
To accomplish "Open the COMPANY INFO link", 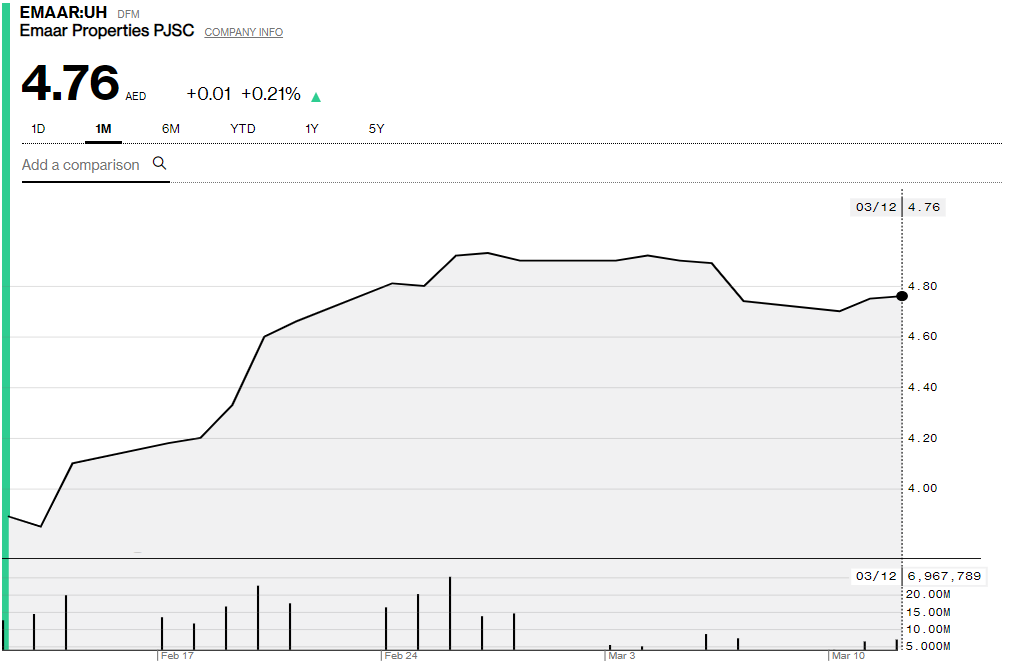I will [243, 32].
